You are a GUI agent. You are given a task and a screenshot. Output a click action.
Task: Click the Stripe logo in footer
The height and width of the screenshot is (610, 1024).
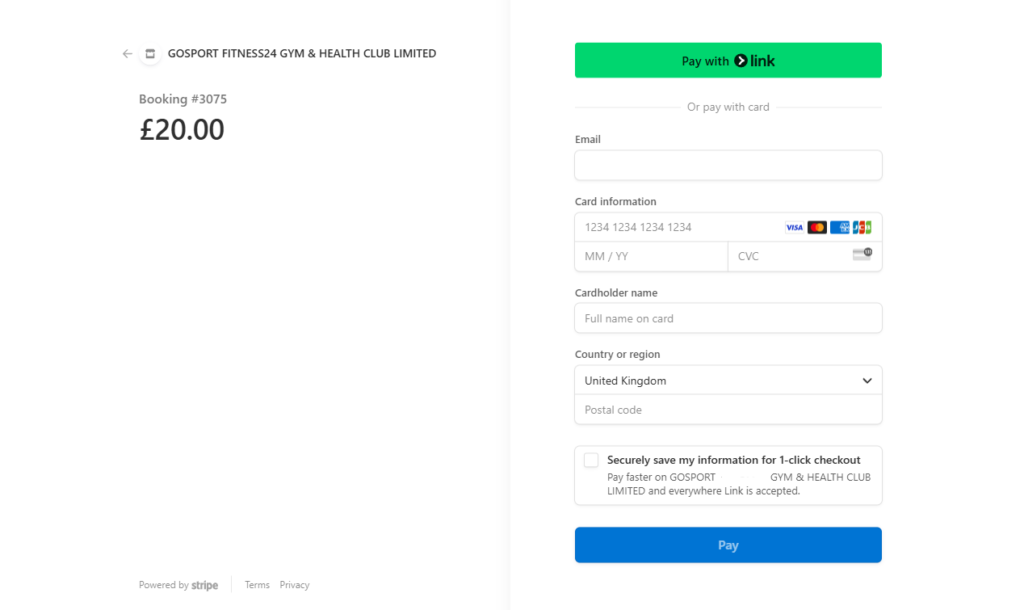tap(205, 585)
